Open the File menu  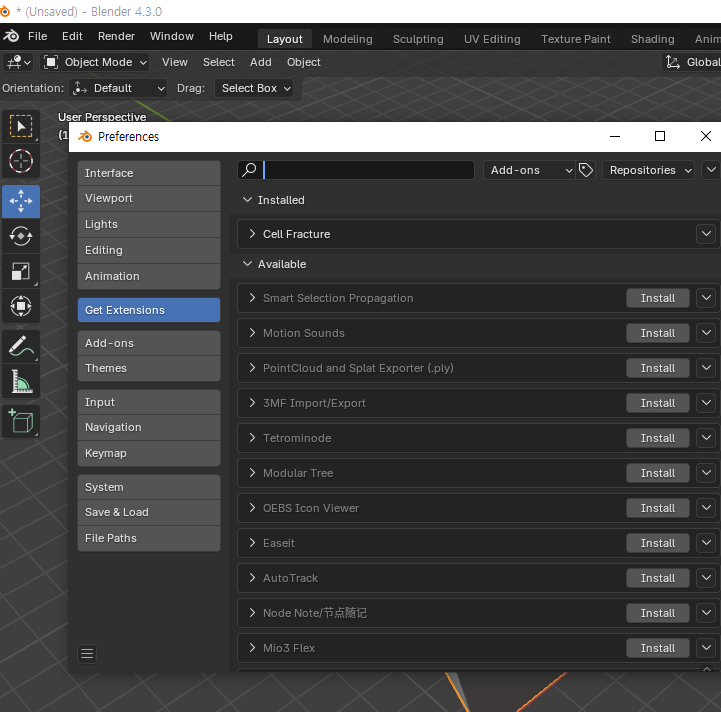tap(37, 36)
